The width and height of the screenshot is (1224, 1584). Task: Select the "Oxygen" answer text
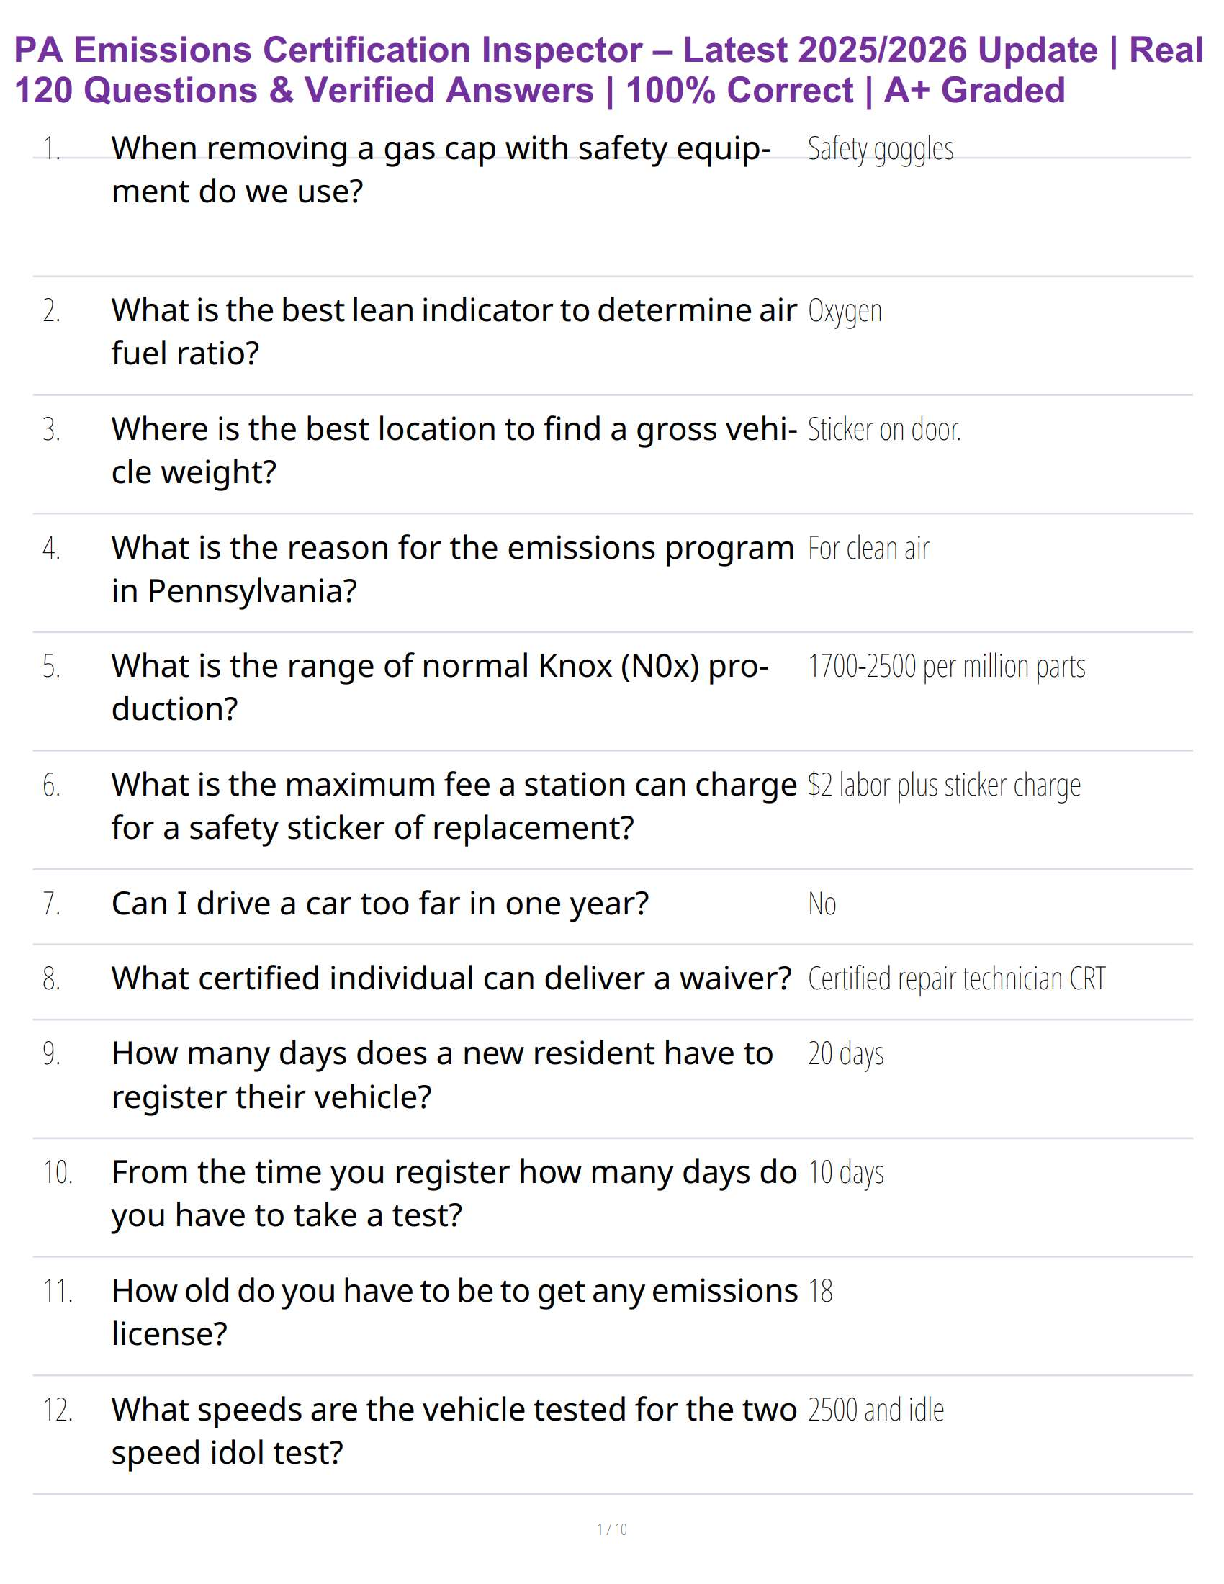844,311
